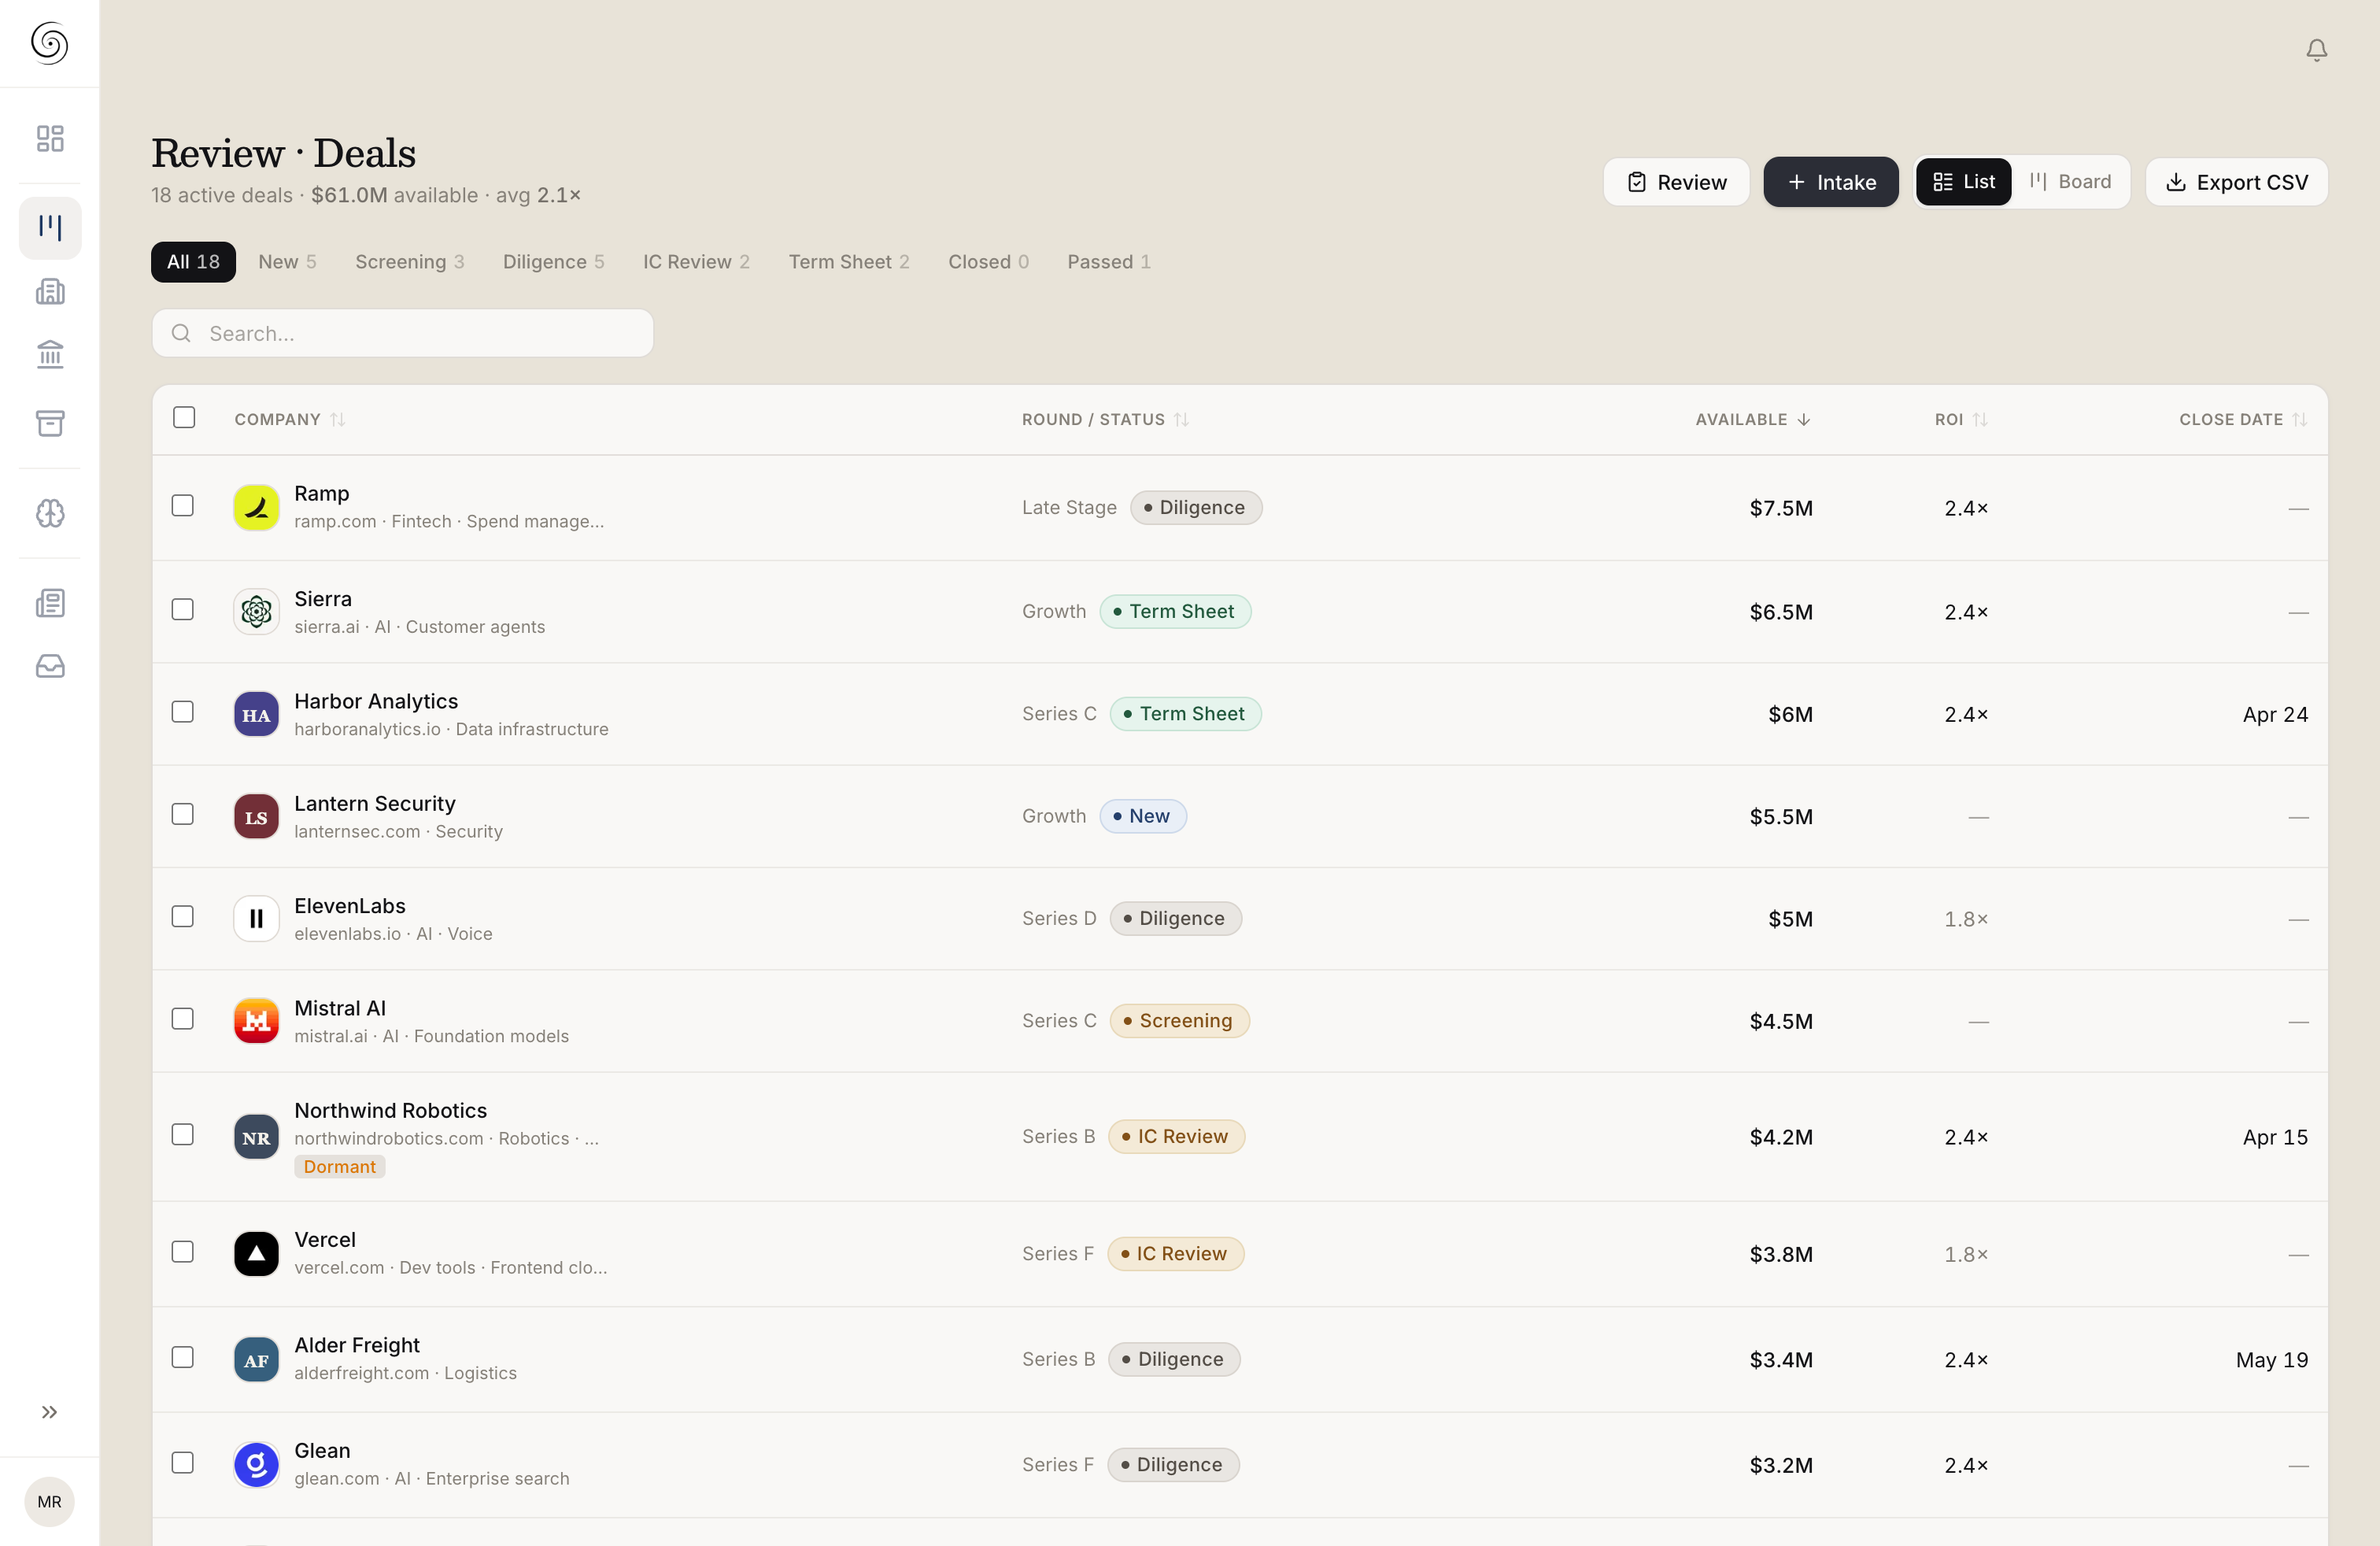Click Vercel's IC Review status badge
Image resolution: width=2380 pixels, height=1546 pixels.
[x=1175, y=1254]
